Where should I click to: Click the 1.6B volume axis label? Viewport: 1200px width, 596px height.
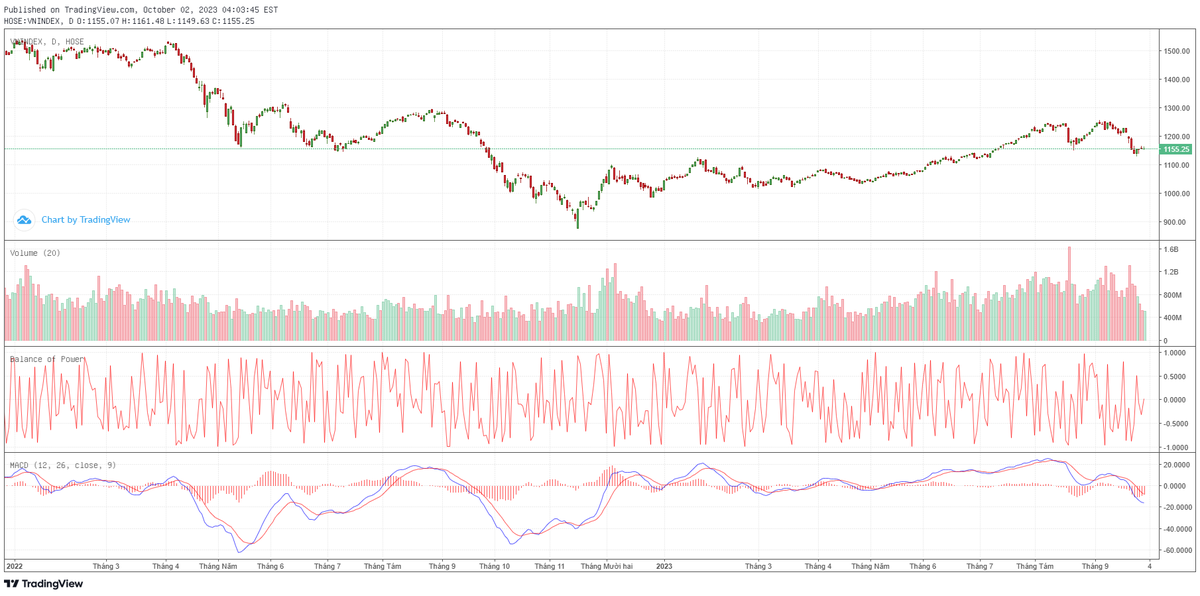tap(1169, 248)
